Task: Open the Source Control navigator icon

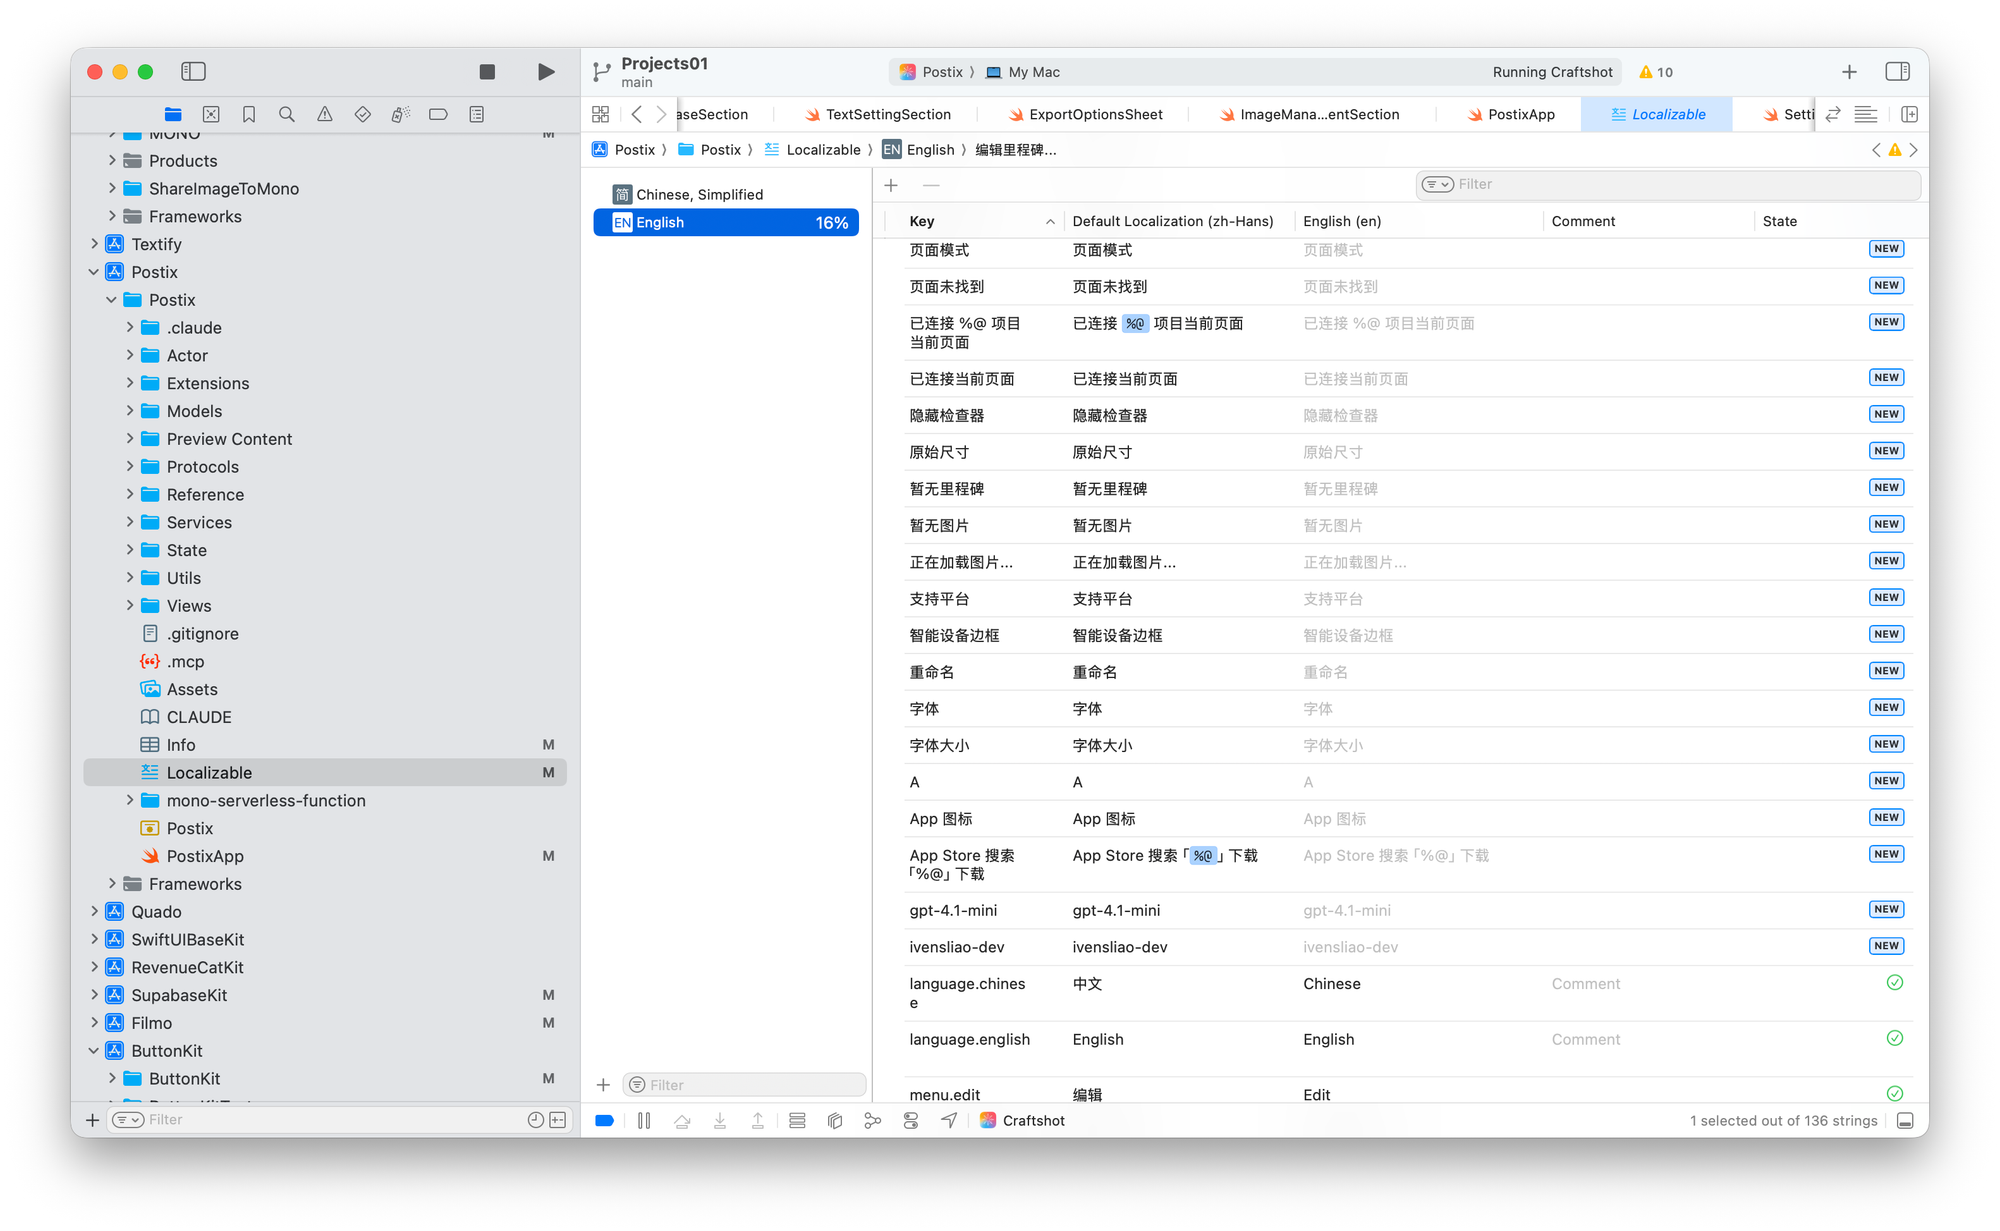Action: [x=211, y=114]
